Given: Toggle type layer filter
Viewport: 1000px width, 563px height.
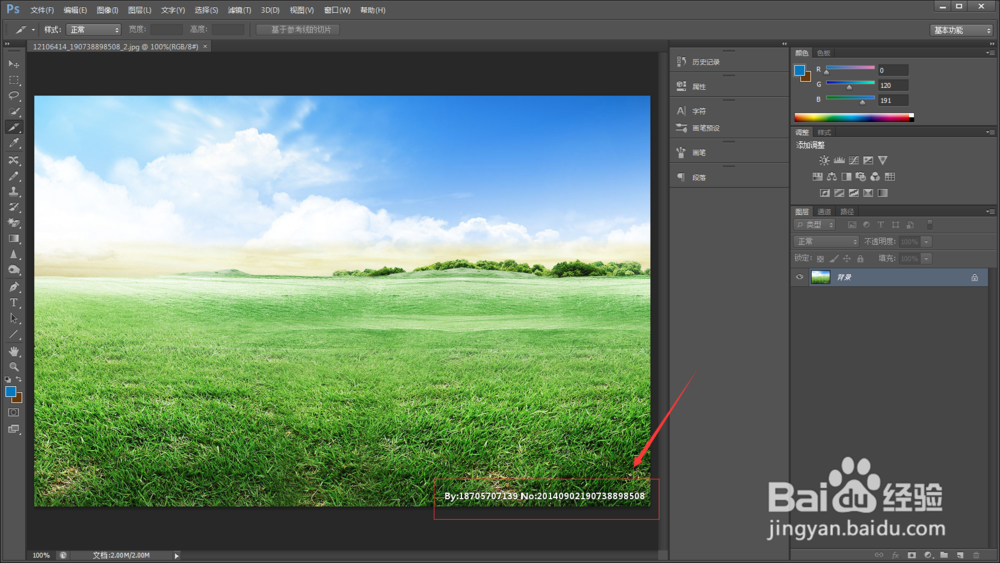Looking at the screenshot, I should pyautogui.click(x=881, y=225).
